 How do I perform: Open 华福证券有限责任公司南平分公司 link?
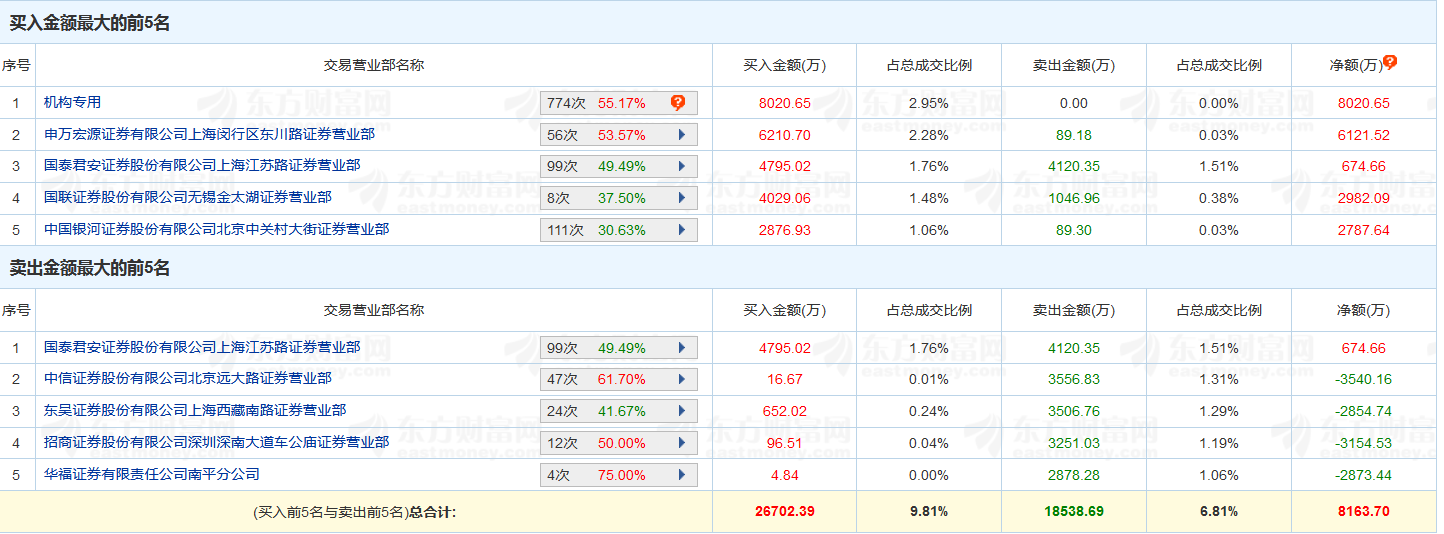(x=151, y=474)
